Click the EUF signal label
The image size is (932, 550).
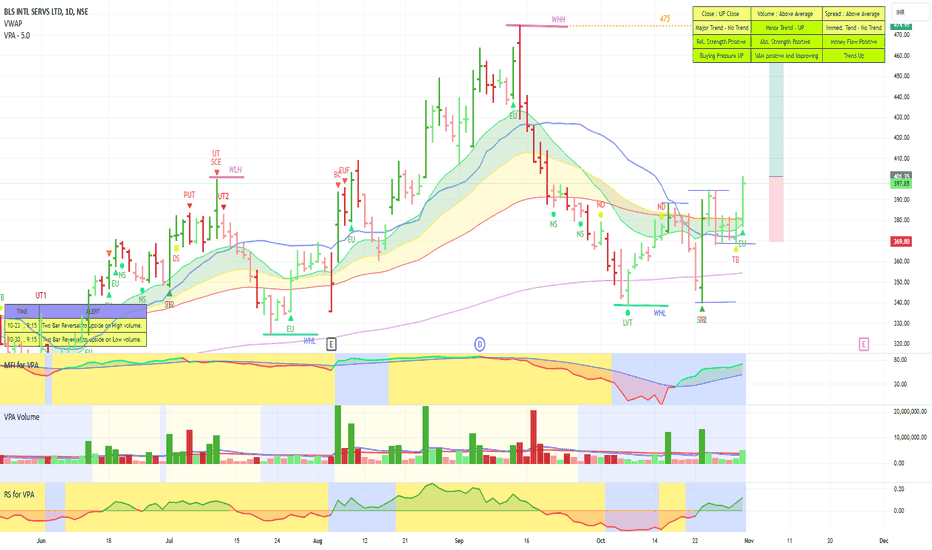(344, 171)
